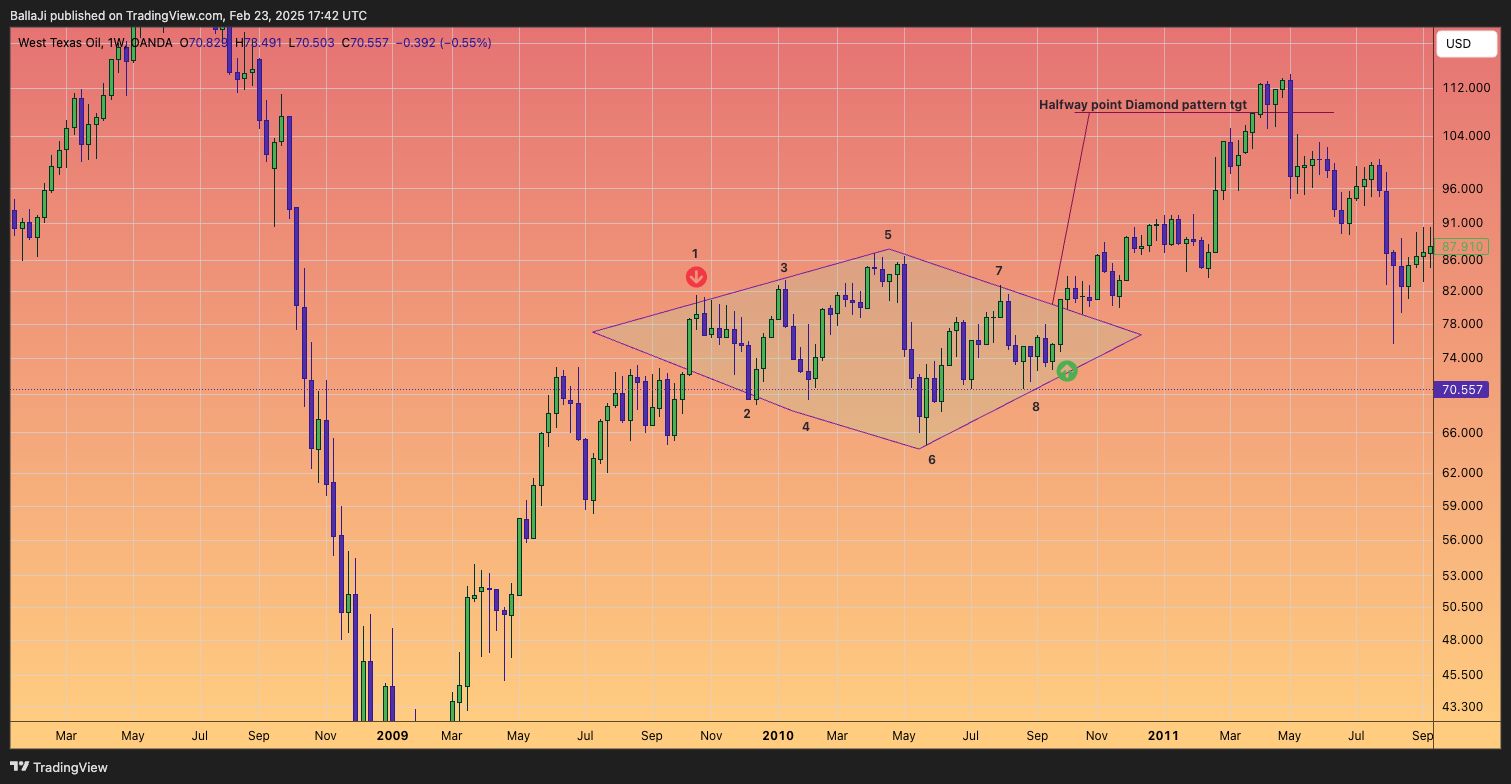Click the 2010 label on the time axis
Screen dimensions: 1511x784
(778, 736)
